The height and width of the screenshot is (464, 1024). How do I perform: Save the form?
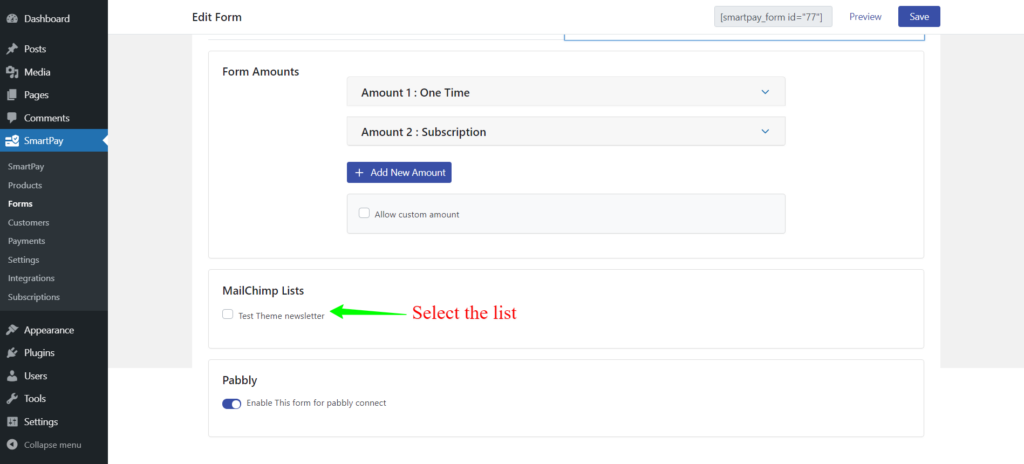pyautogui.click(x=919, y=16)
